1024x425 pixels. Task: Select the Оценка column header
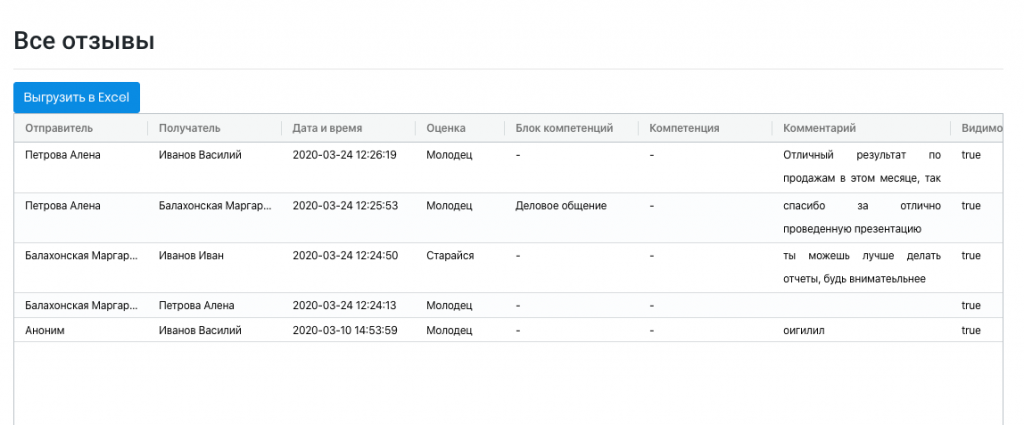point(446,128)
